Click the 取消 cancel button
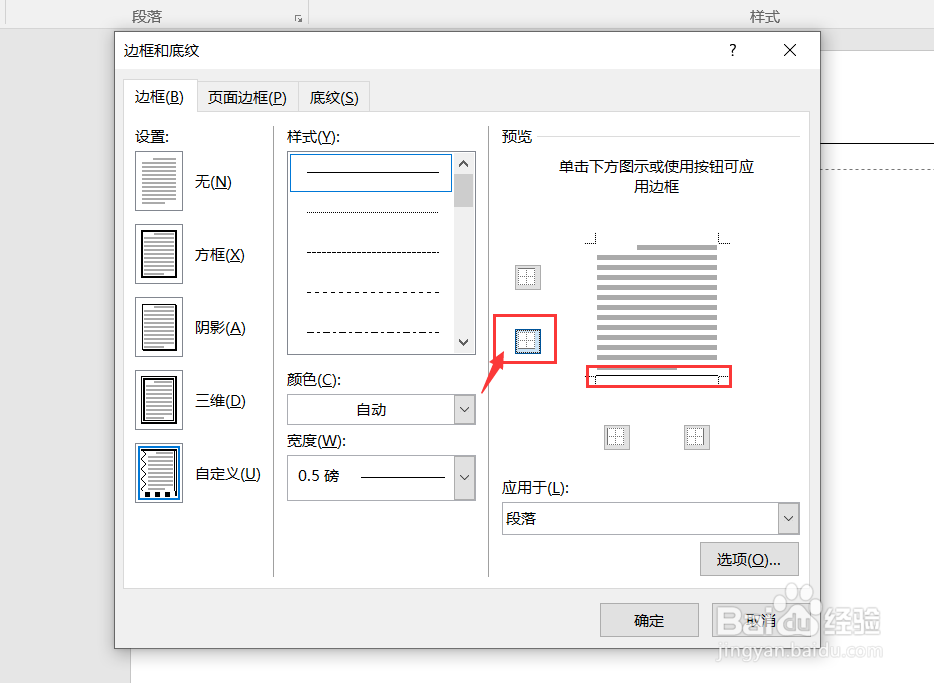This screenshot has height=683, width=934. coord(761,620)
